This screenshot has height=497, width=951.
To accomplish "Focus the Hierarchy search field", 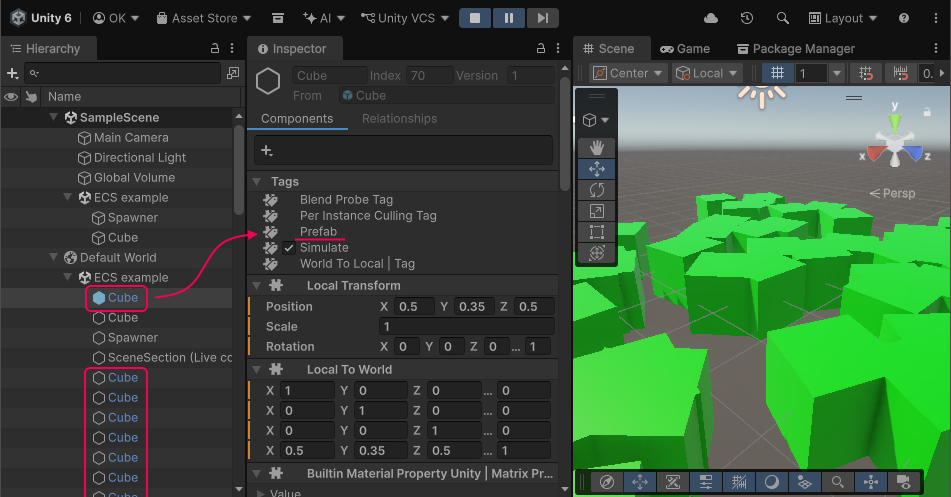I will 123,73.
